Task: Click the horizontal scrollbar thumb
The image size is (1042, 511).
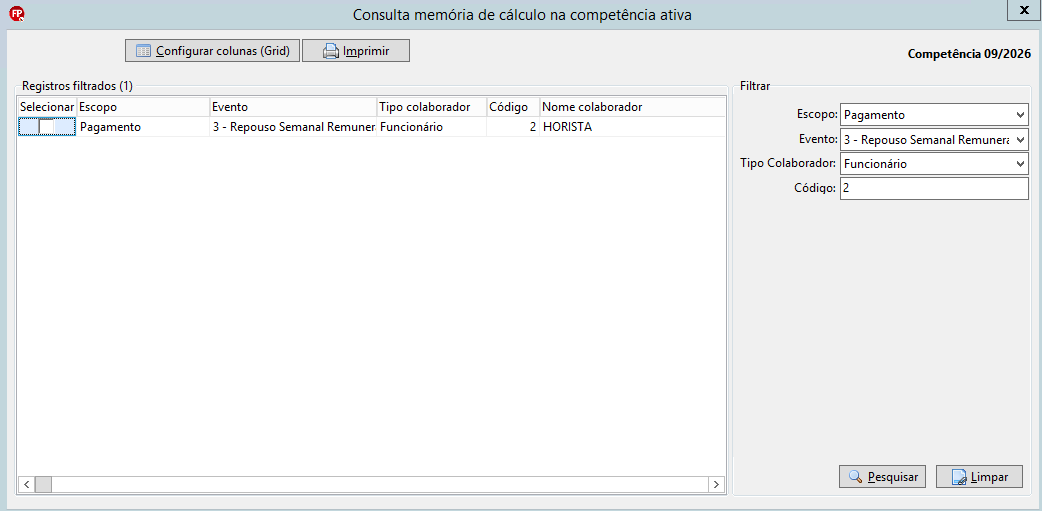Action: (43, 484)
